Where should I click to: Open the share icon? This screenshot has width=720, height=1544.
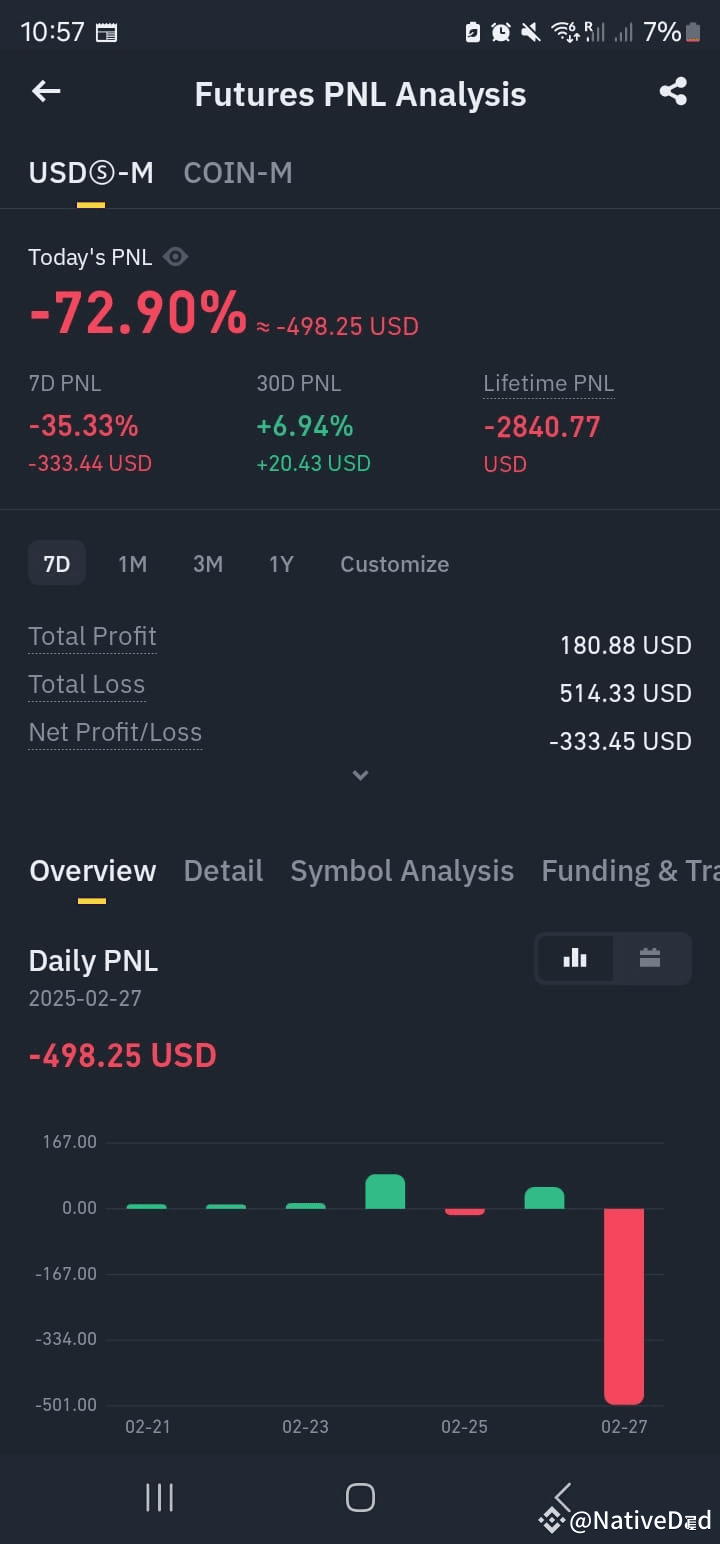pos(673,92)
